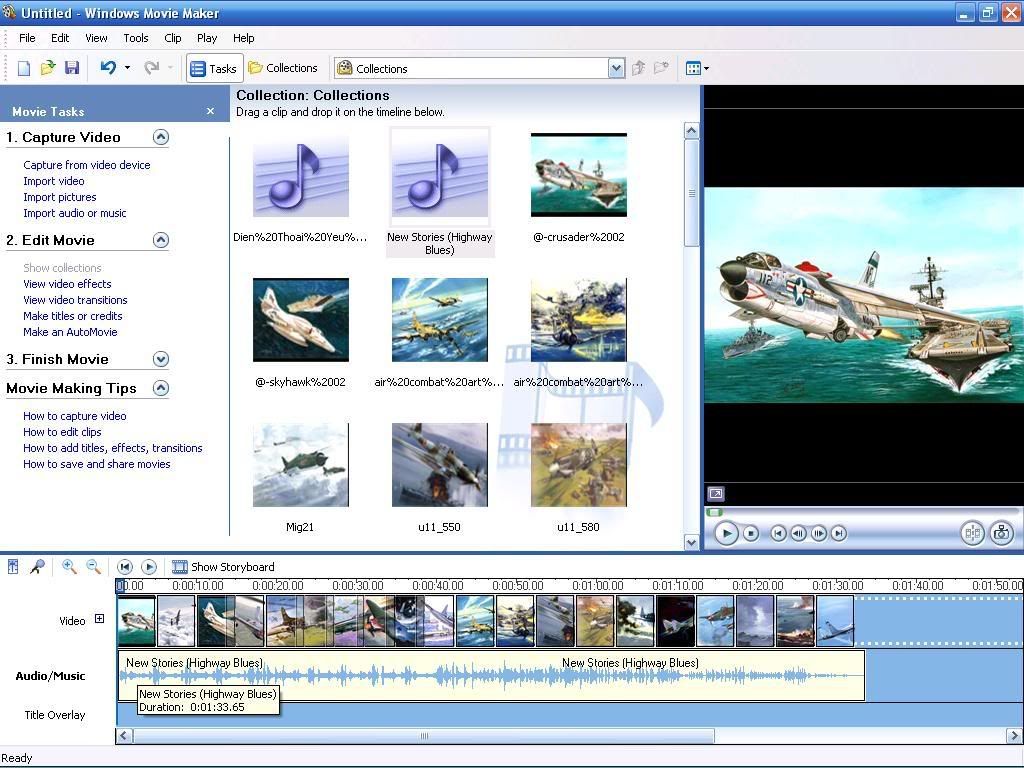
Task: Collapse the Edit Movie section
Action: (161, 240)
